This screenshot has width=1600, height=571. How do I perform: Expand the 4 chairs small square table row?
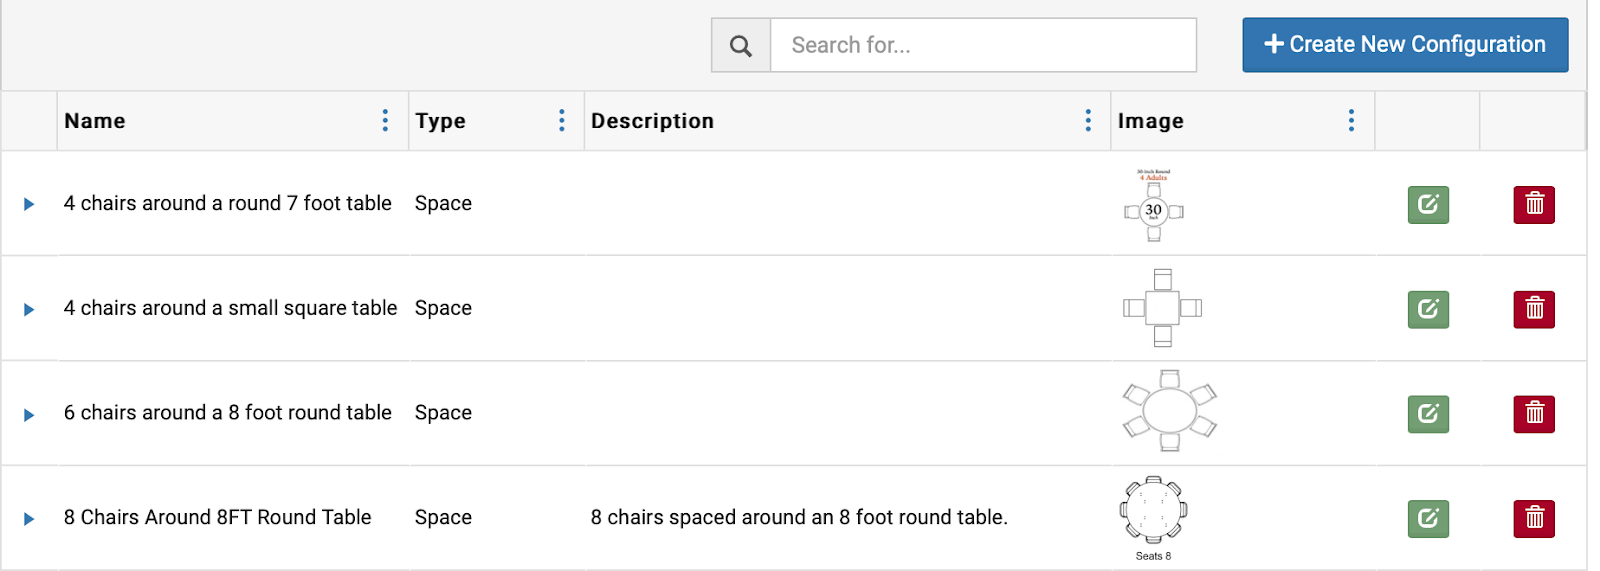click(x=29, y=309)
